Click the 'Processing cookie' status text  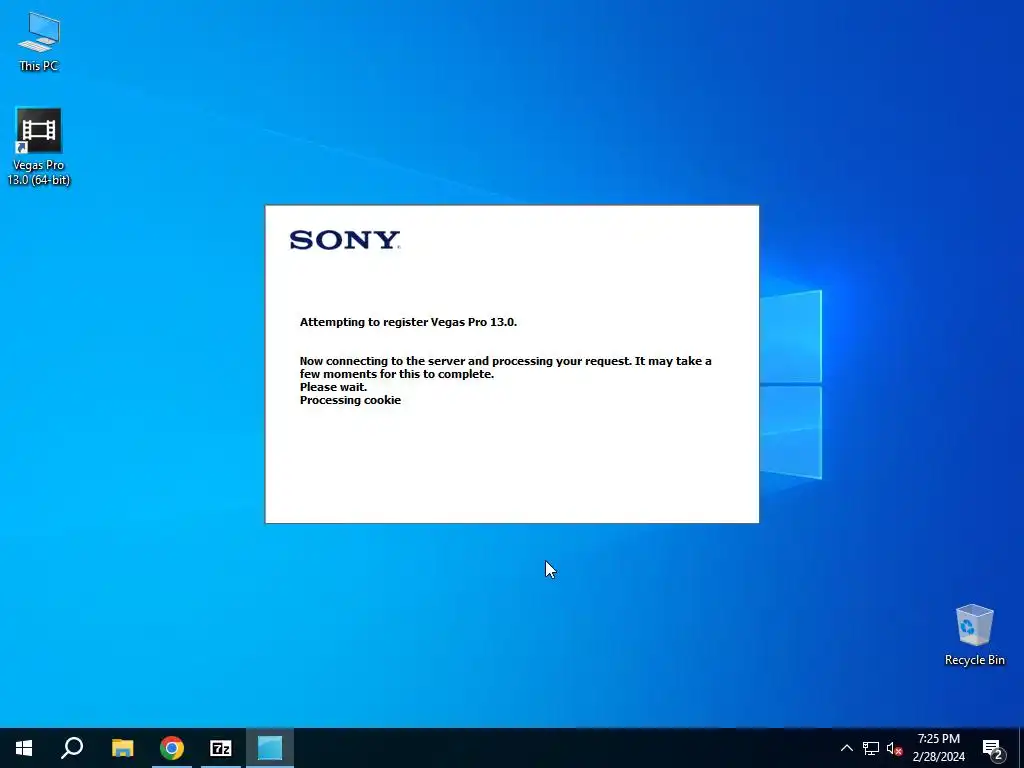pyautogui.click(x=350, y=400)
